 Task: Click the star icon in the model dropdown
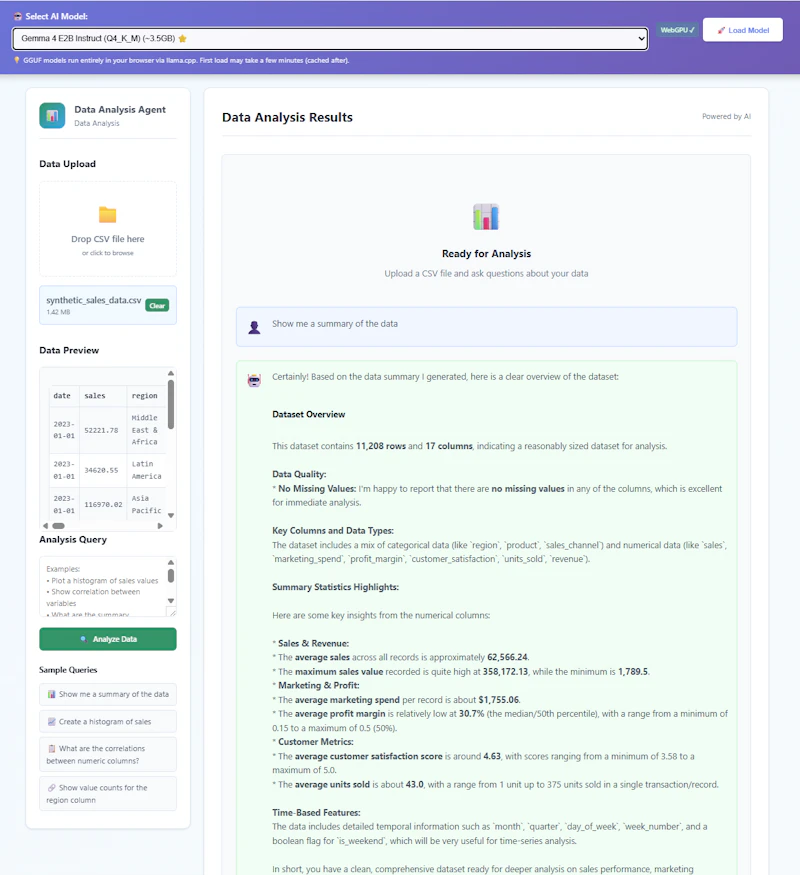pyautogui.click(x=182, y=39)
